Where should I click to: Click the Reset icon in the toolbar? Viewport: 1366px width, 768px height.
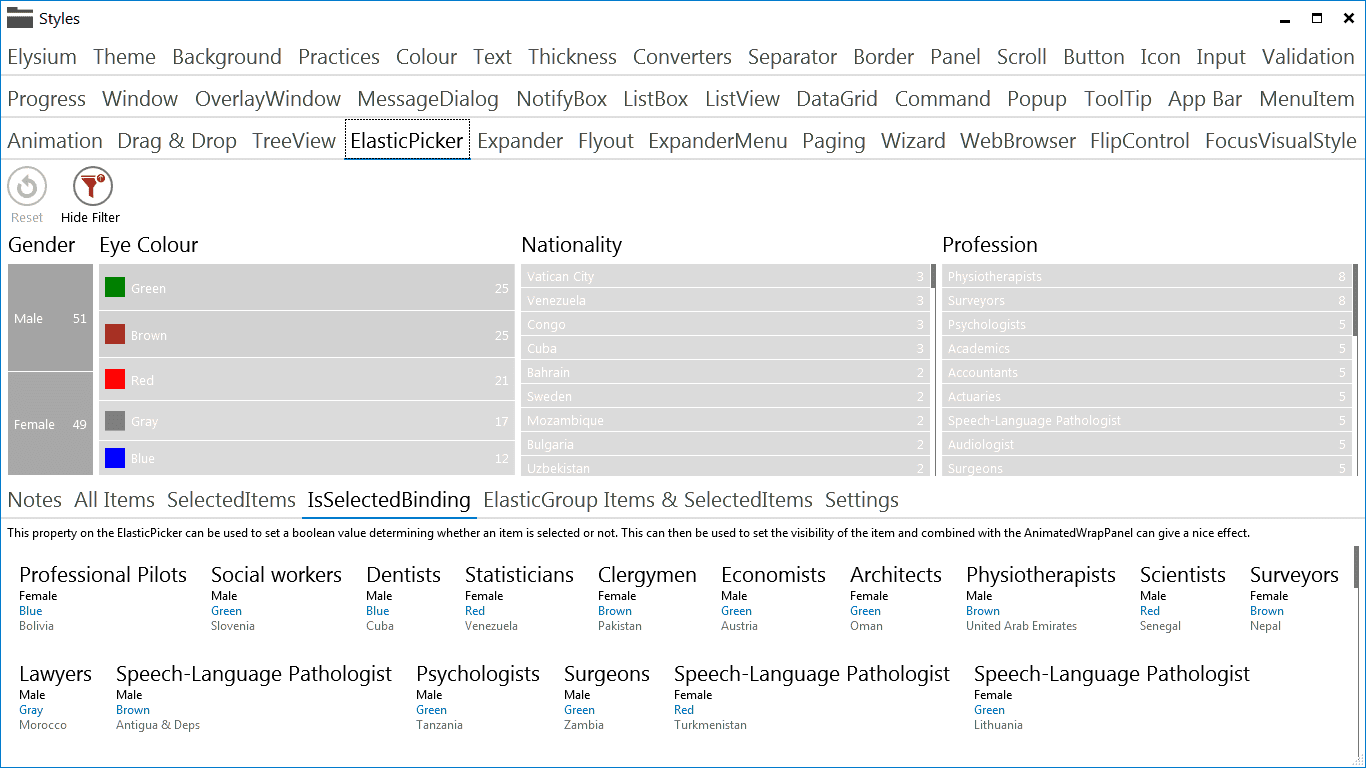(26, 186)
